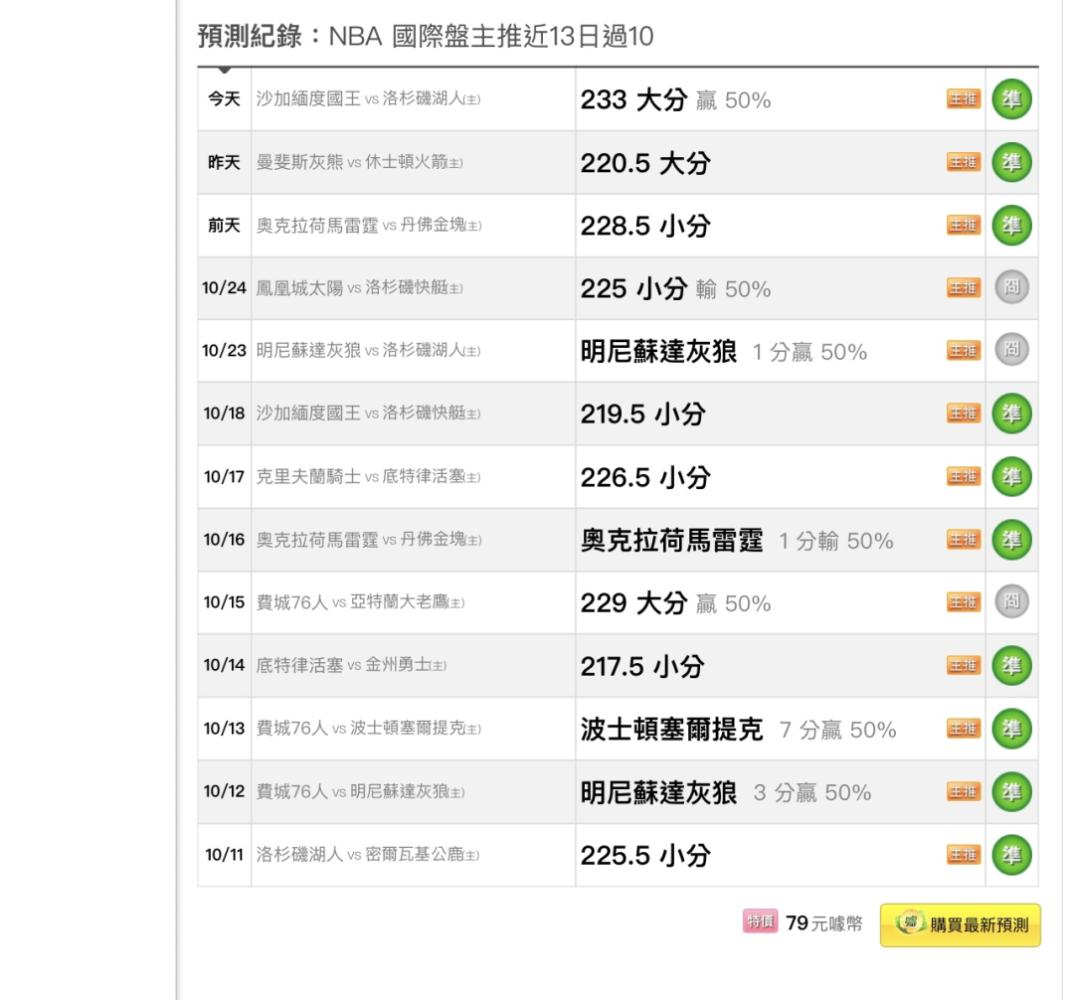Click the orange 主推 badge in the 10/24 row

tap(964, 288)
